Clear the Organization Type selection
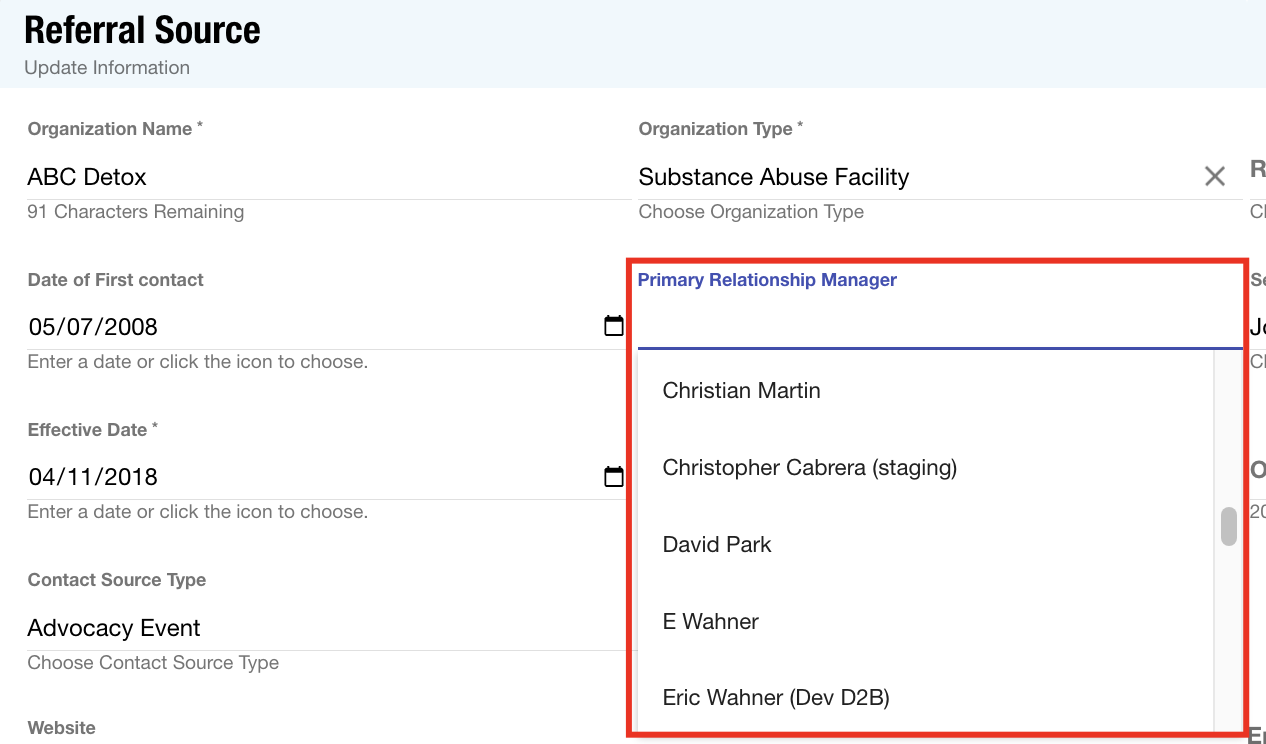1266x744 pixels. coord(1214,177)
